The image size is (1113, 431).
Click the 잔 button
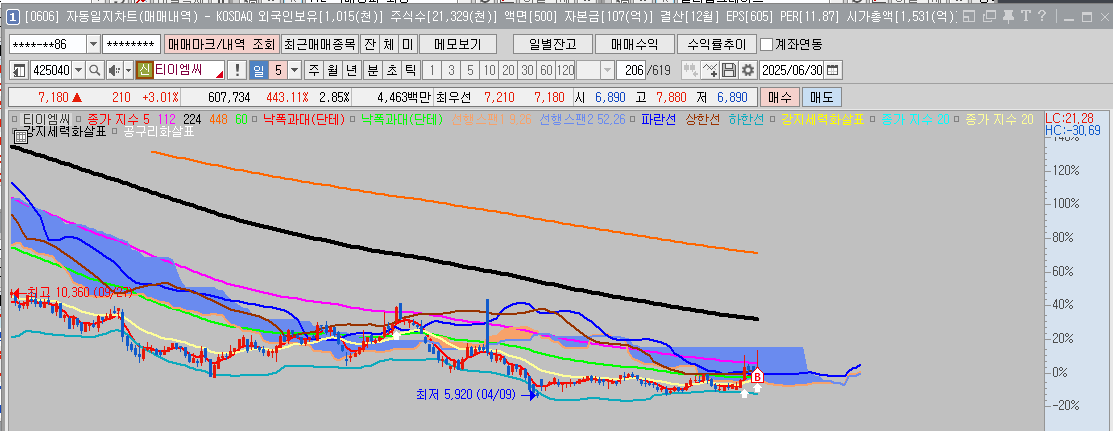(369, 45)
